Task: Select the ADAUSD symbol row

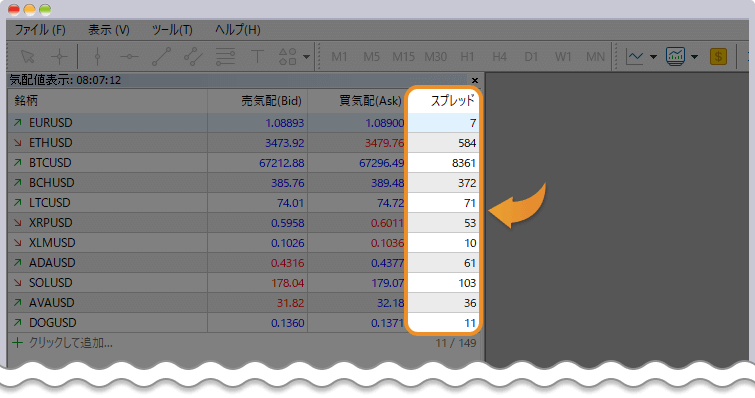Action: point(243,263)
